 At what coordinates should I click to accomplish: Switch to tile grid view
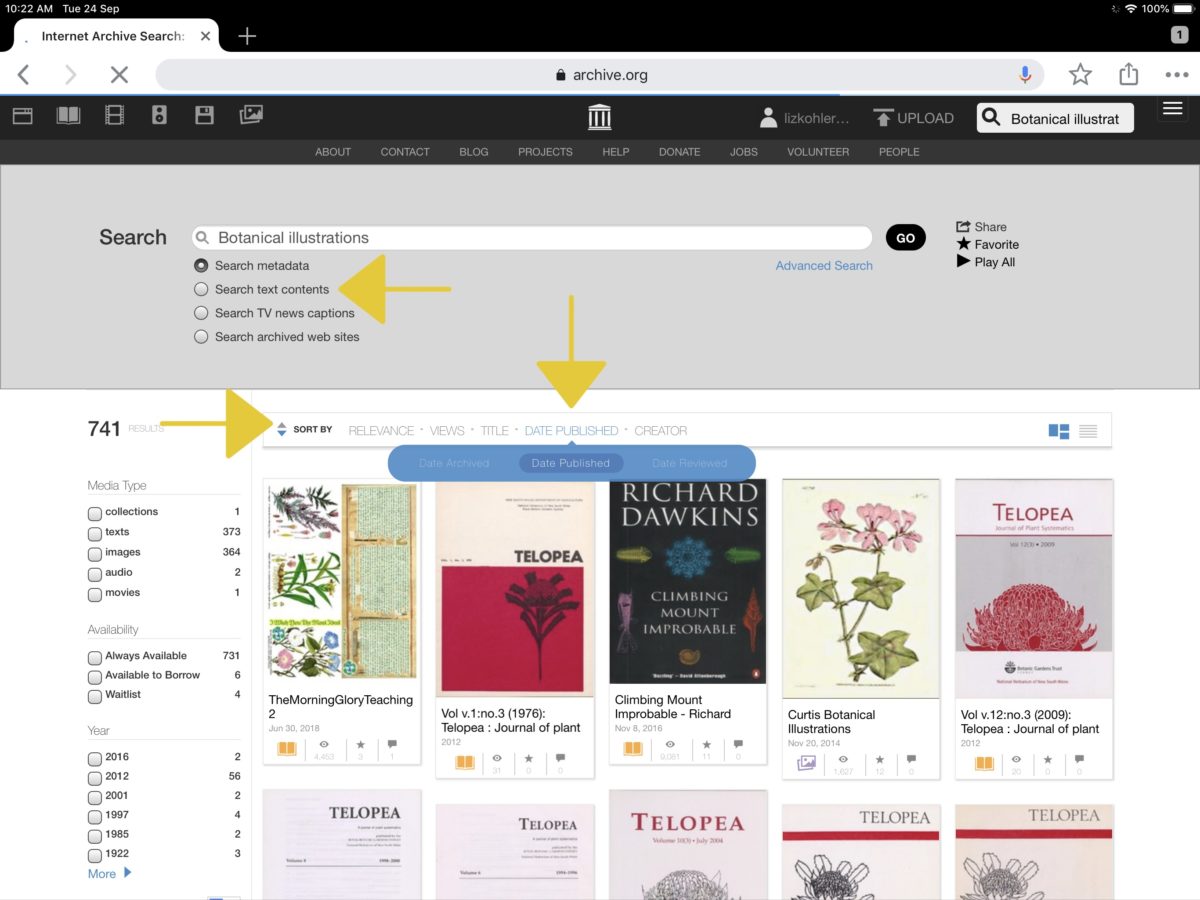pyautogui.click(x=1058, y=431)
